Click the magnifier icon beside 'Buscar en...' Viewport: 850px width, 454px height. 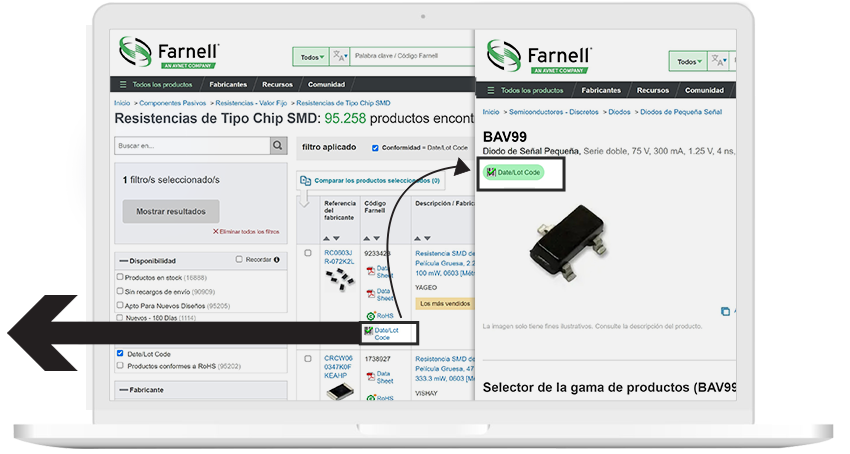pos(278,145)
